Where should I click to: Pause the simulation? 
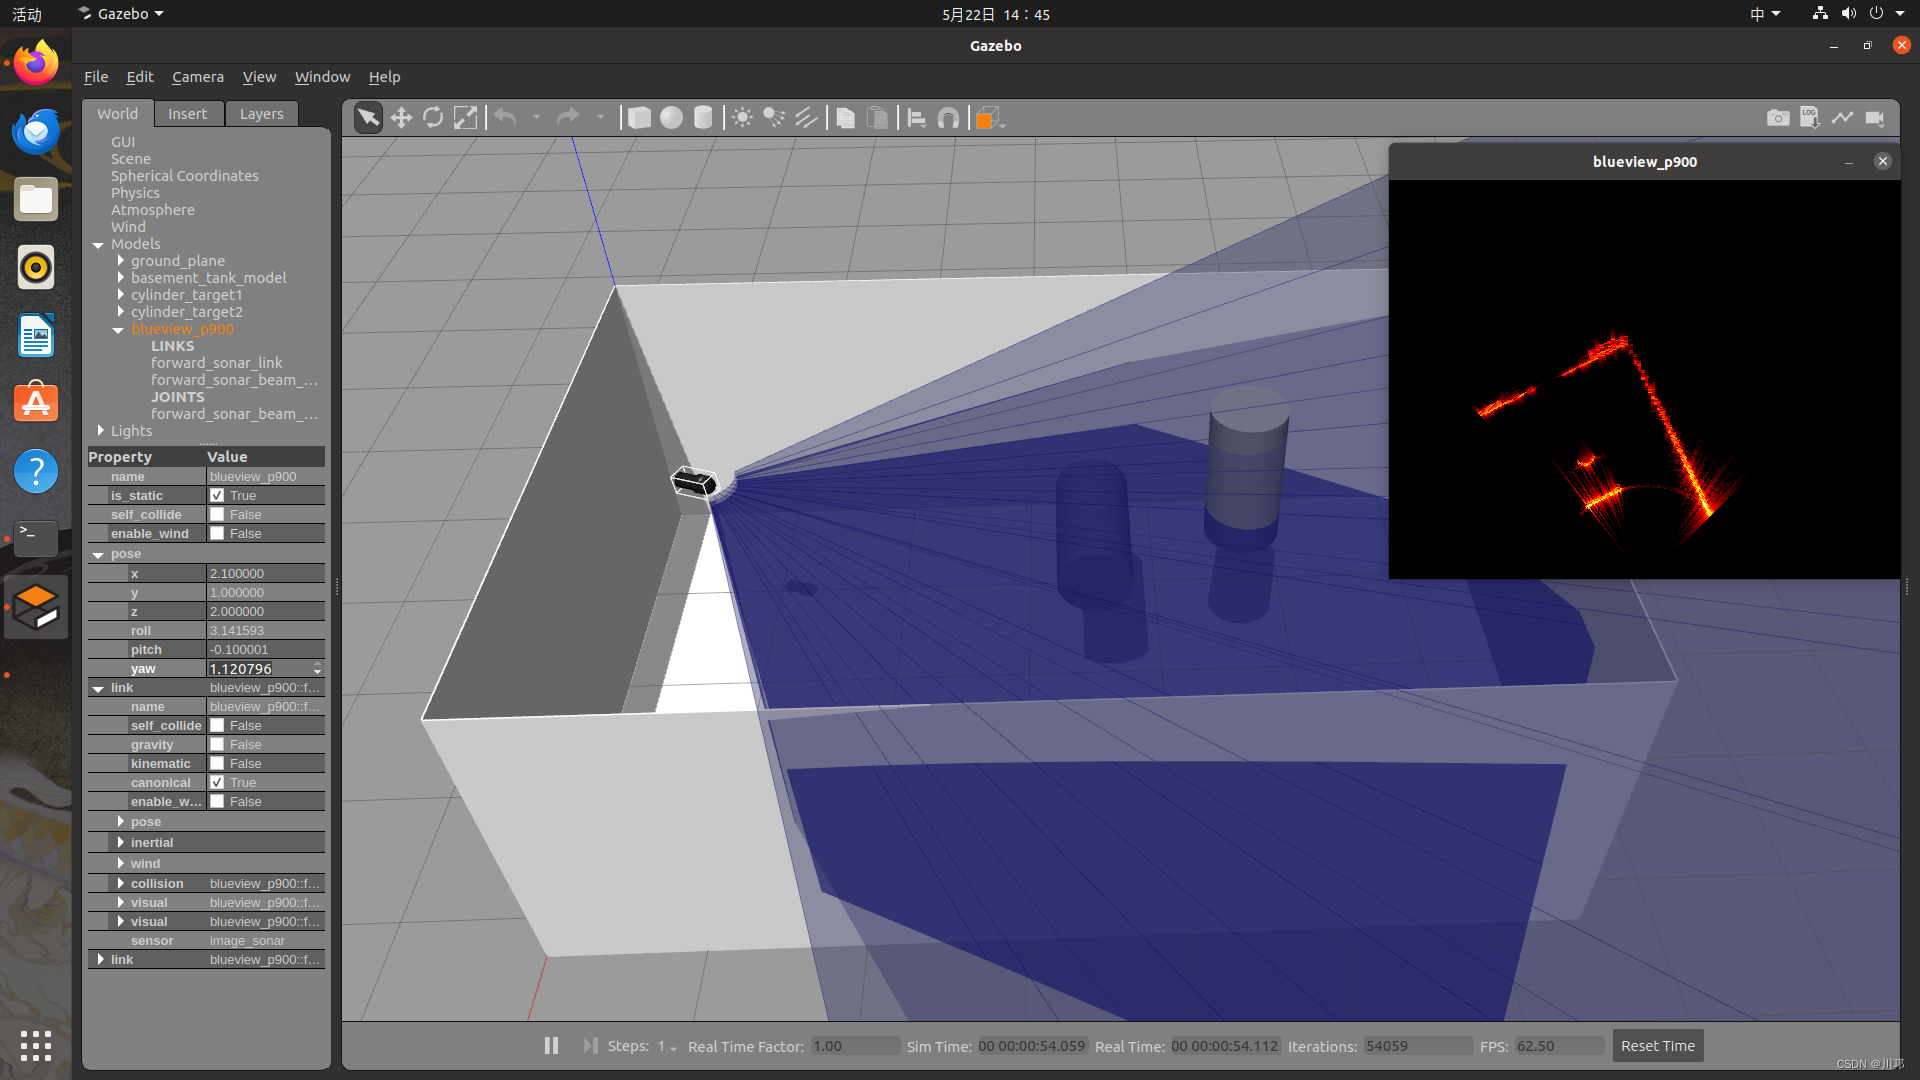click(x=551, y=1046)
